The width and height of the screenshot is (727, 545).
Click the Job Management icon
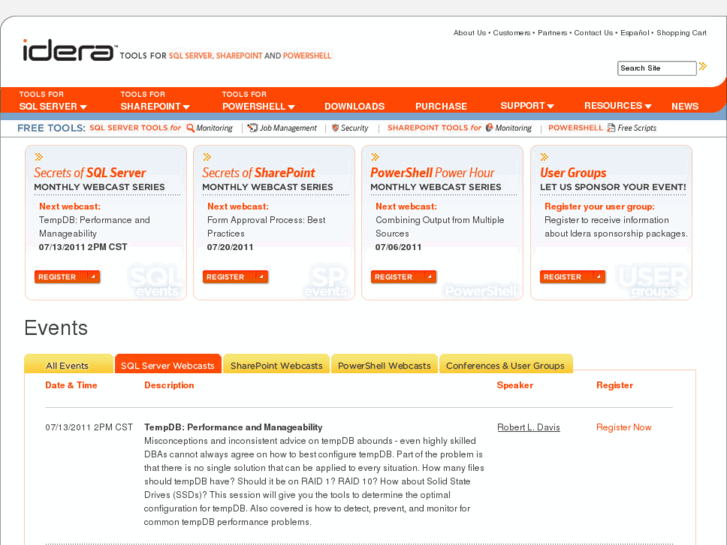(252, 128)
